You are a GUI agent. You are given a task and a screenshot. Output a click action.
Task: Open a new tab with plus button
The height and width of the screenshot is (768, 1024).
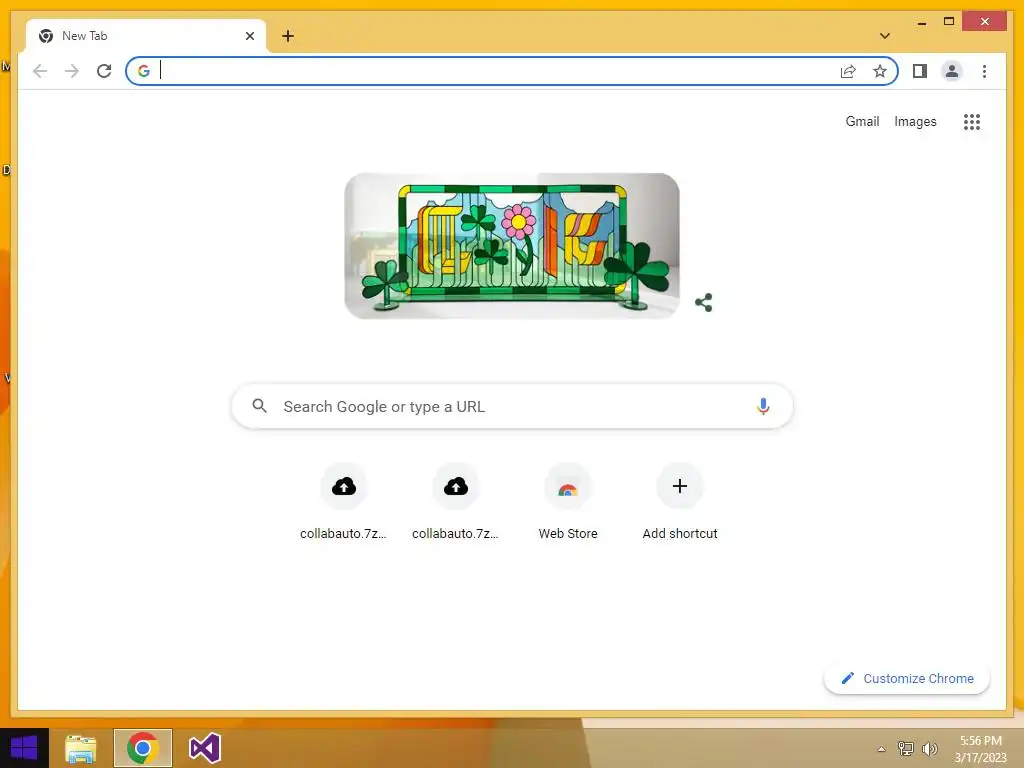(x=288, y=36)
